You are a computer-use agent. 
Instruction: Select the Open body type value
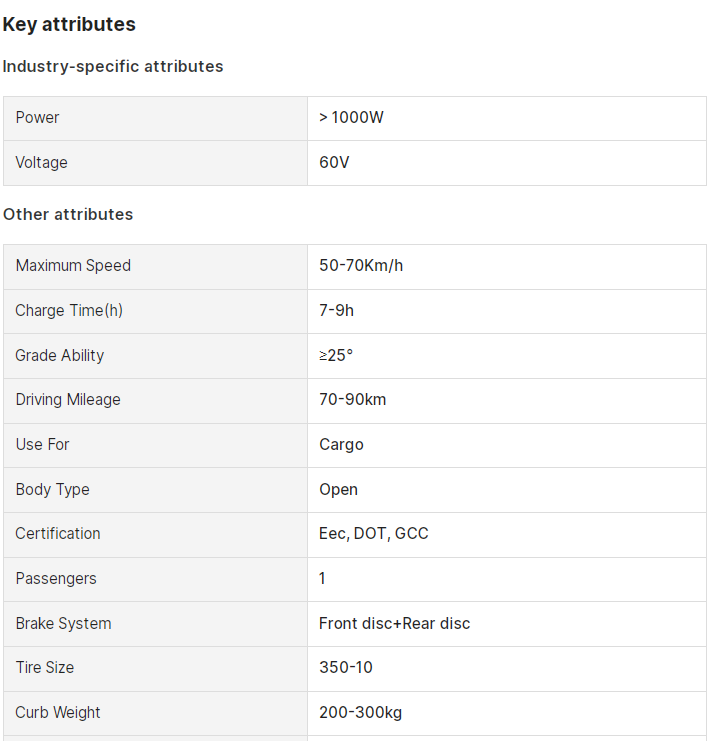coord(338,490)
